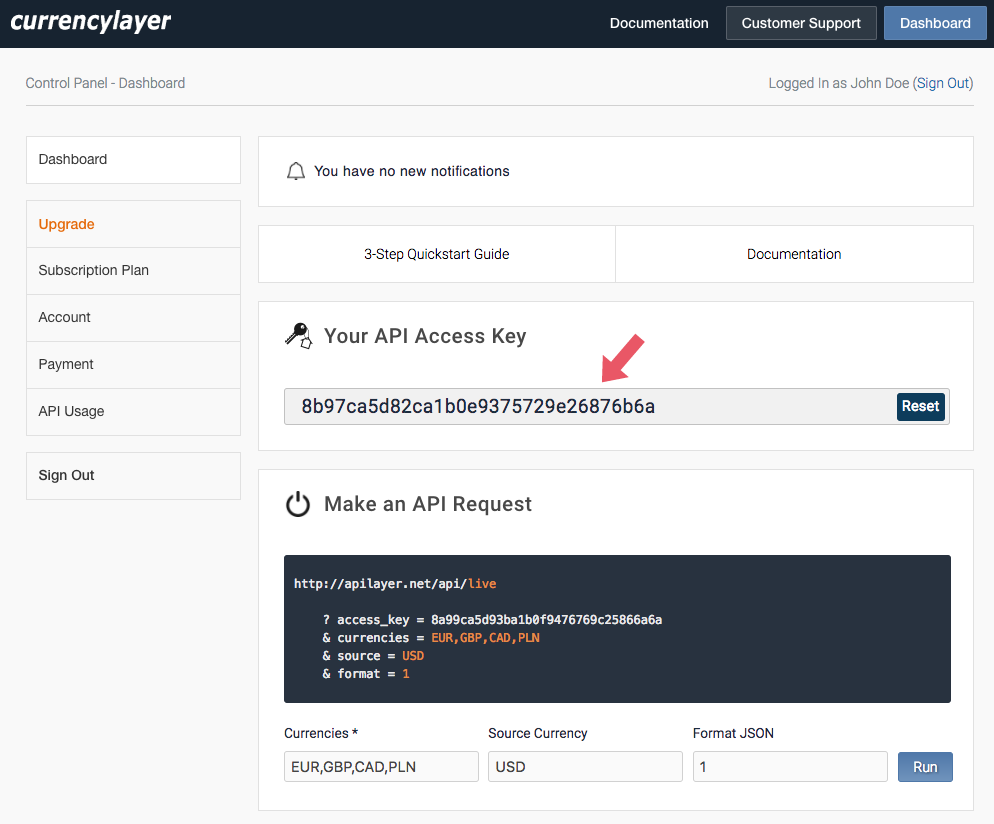The height and width of the screenshot is (824, 994).
Task: Click the source 'USD' value in code block
Action: click(x=413, y=656)
